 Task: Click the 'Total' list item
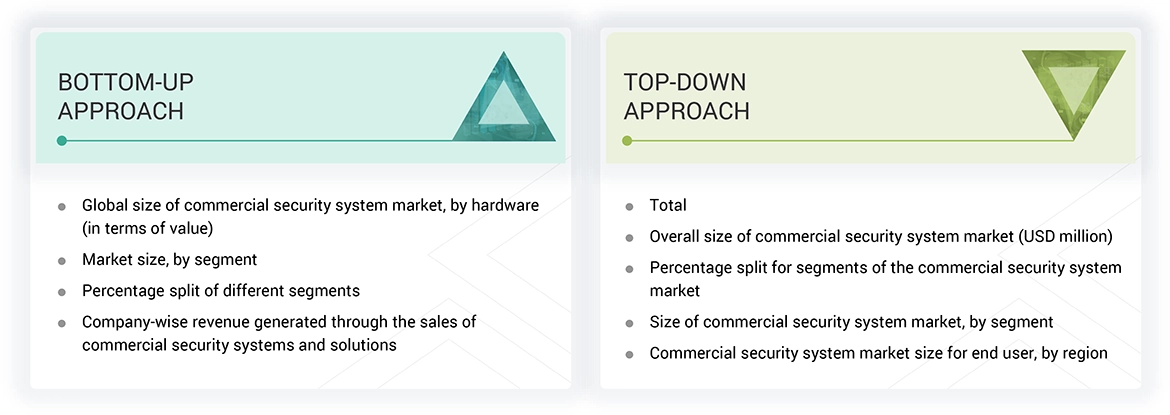[x=668, y=205]
